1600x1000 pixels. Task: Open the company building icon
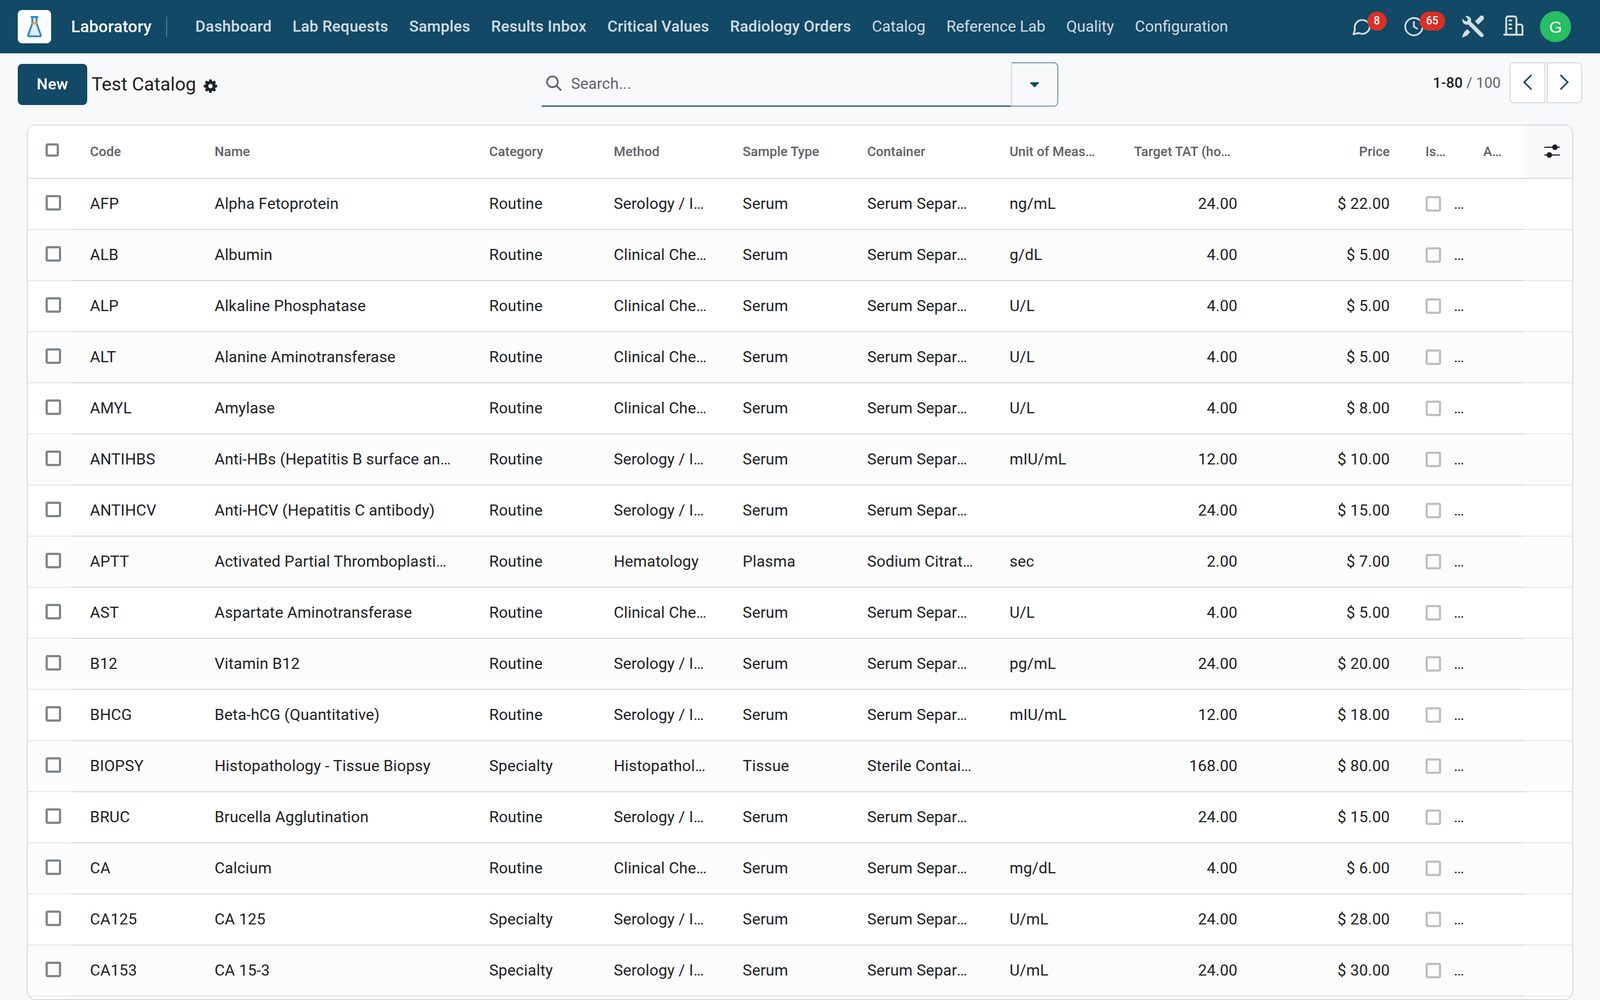point(1514,27)
